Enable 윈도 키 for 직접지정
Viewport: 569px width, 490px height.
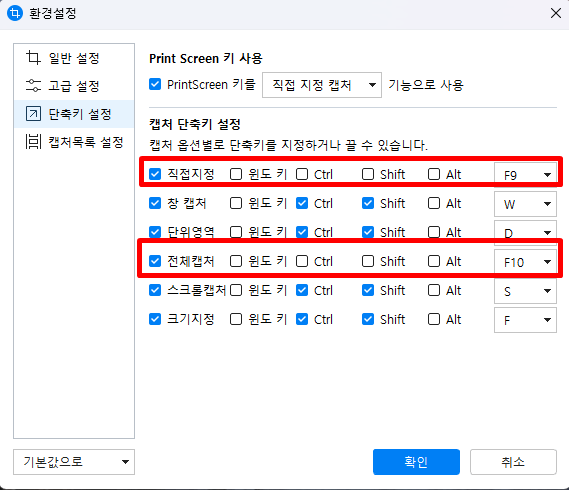[x=236, y=174]
